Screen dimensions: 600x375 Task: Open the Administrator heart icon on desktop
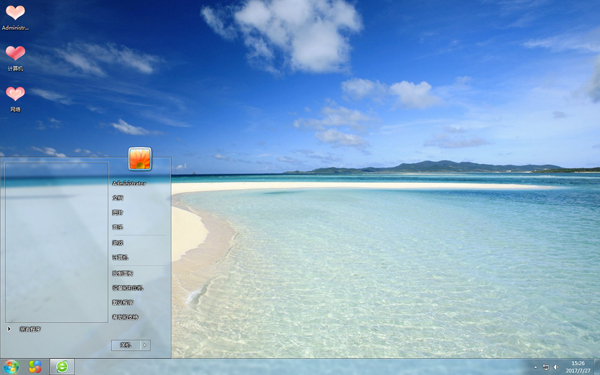click(15, 17)
